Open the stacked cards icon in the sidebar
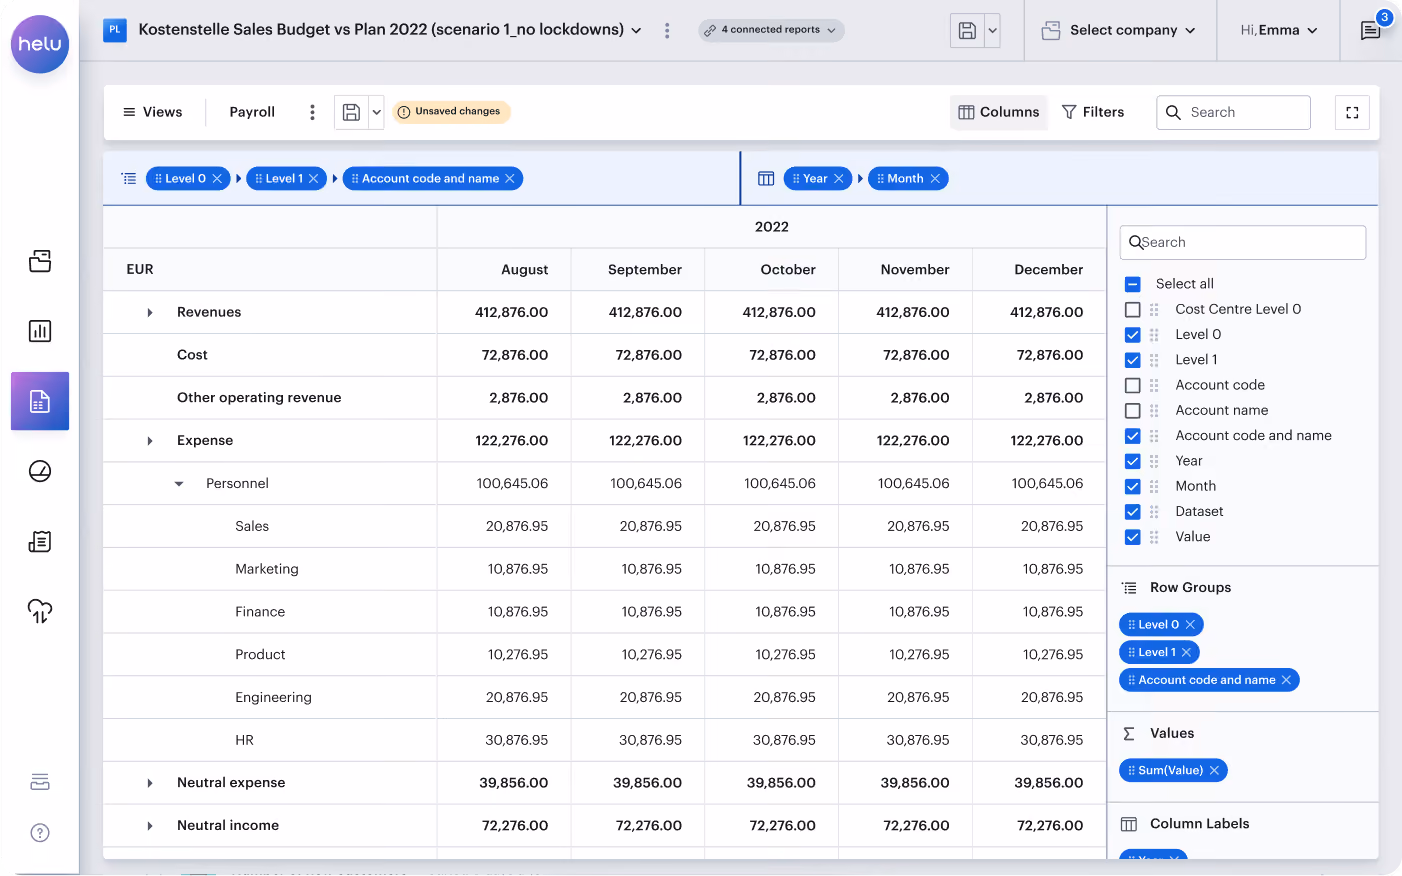Image resolution: width=1402 pixels, height=876 pixels. click(x=40, y=782)
